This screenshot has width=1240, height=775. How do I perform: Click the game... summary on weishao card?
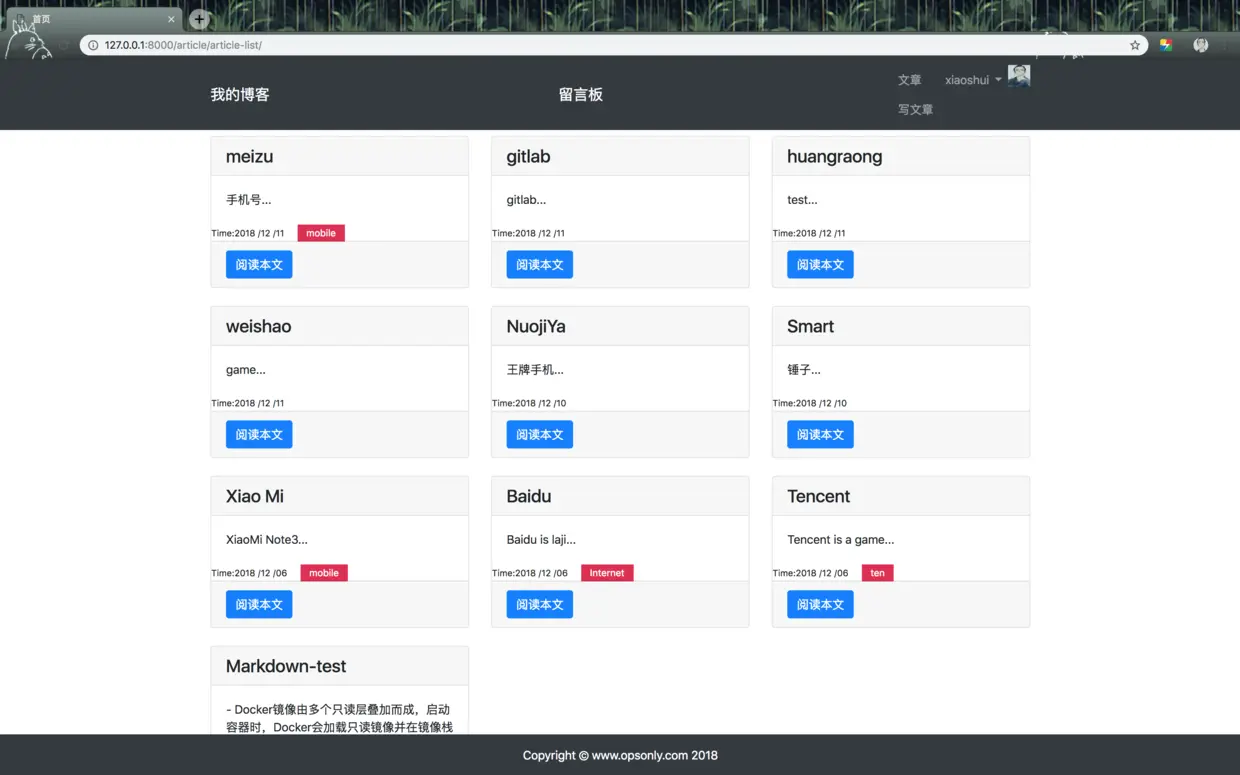246,370
